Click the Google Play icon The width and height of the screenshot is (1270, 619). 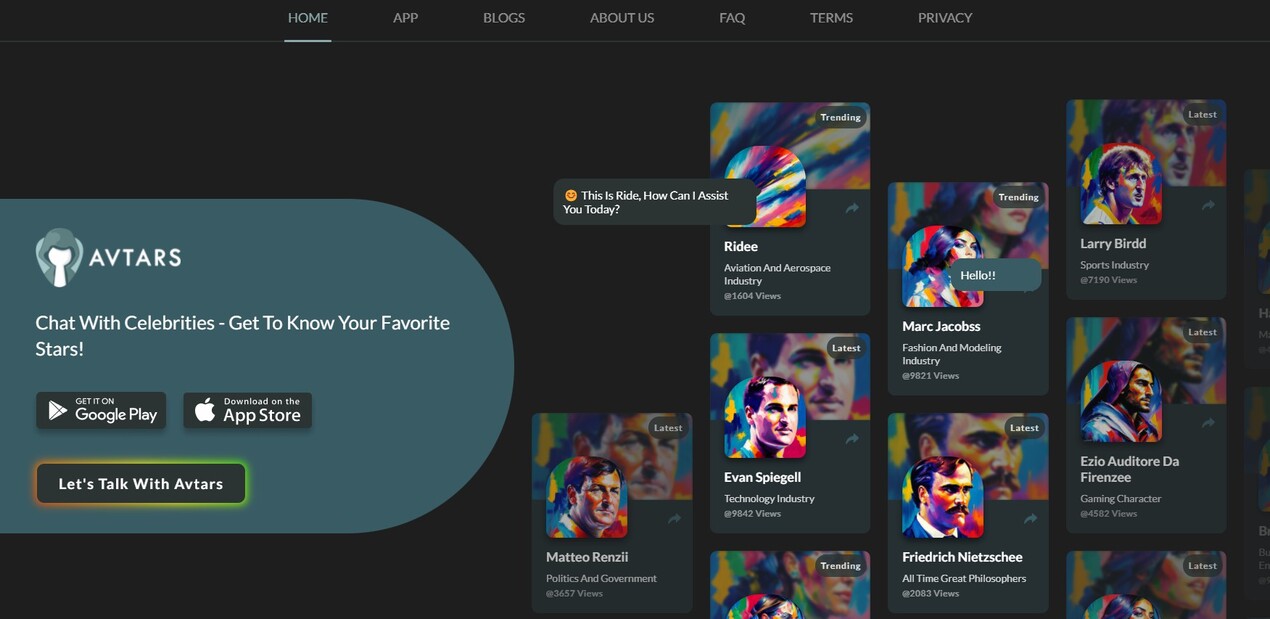58,410
